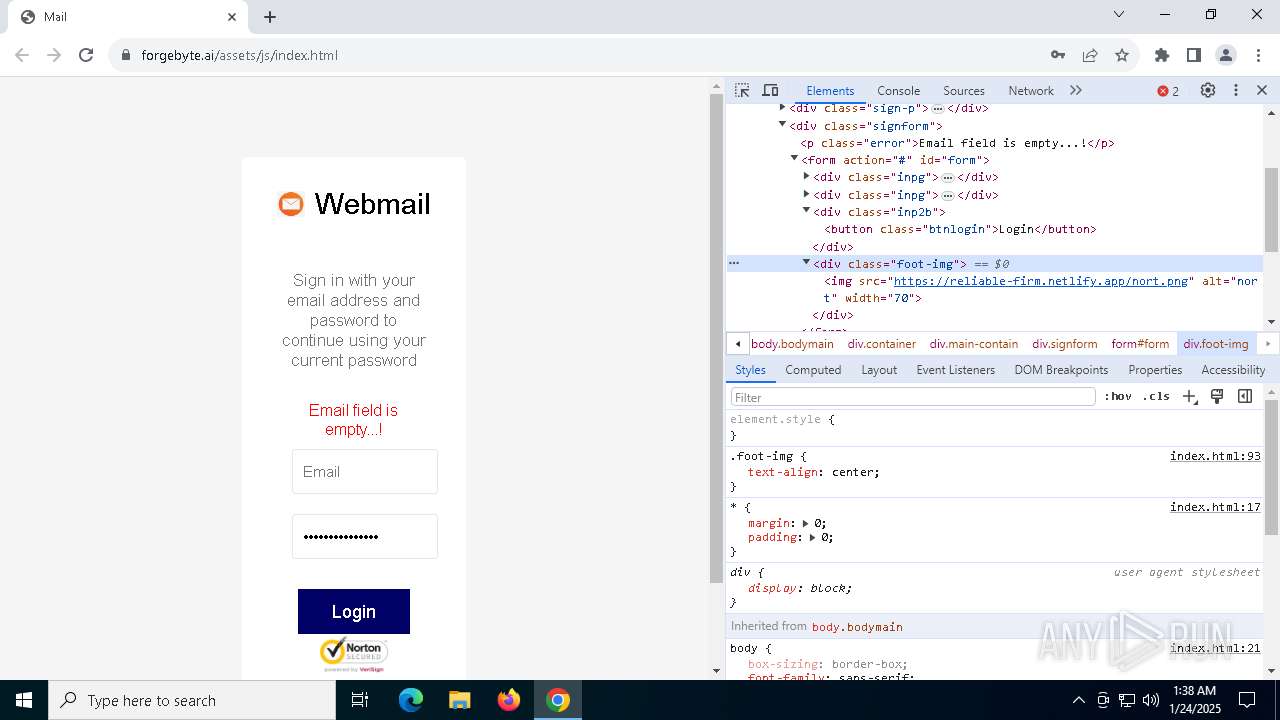Toggle the Chrome side panel
The image size is (1280, 720).
(1194, 55)
